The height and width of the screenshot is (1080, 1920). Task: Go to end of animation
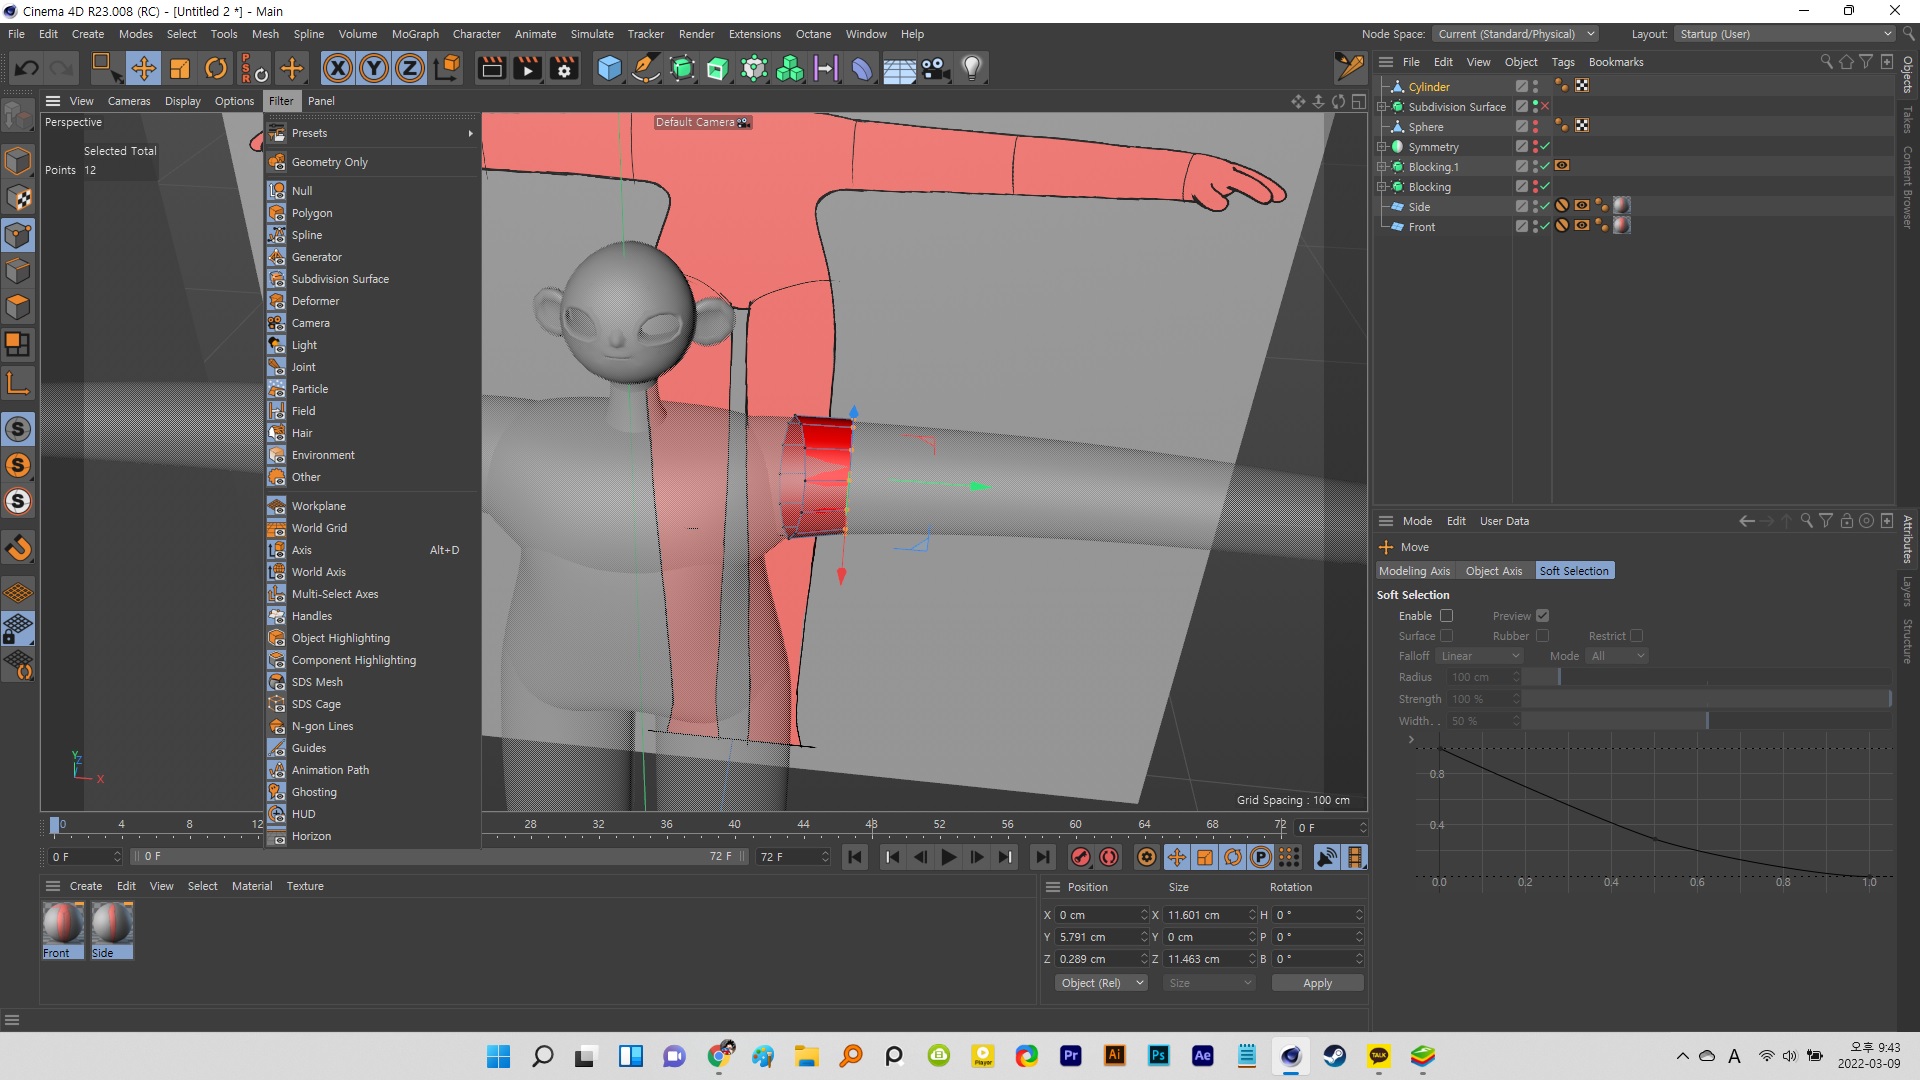(x=1042, y=857)
